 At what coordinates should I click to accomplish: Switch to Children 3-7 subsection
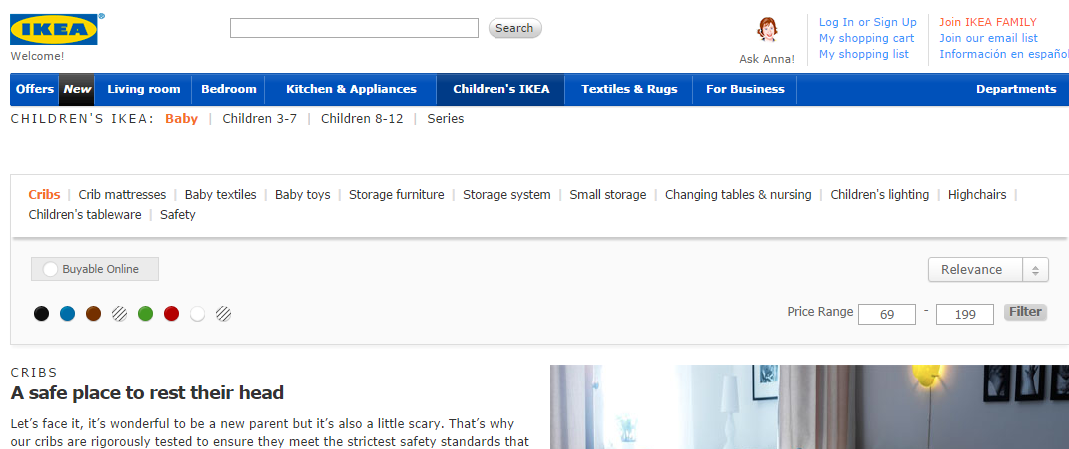coord(260,119)
